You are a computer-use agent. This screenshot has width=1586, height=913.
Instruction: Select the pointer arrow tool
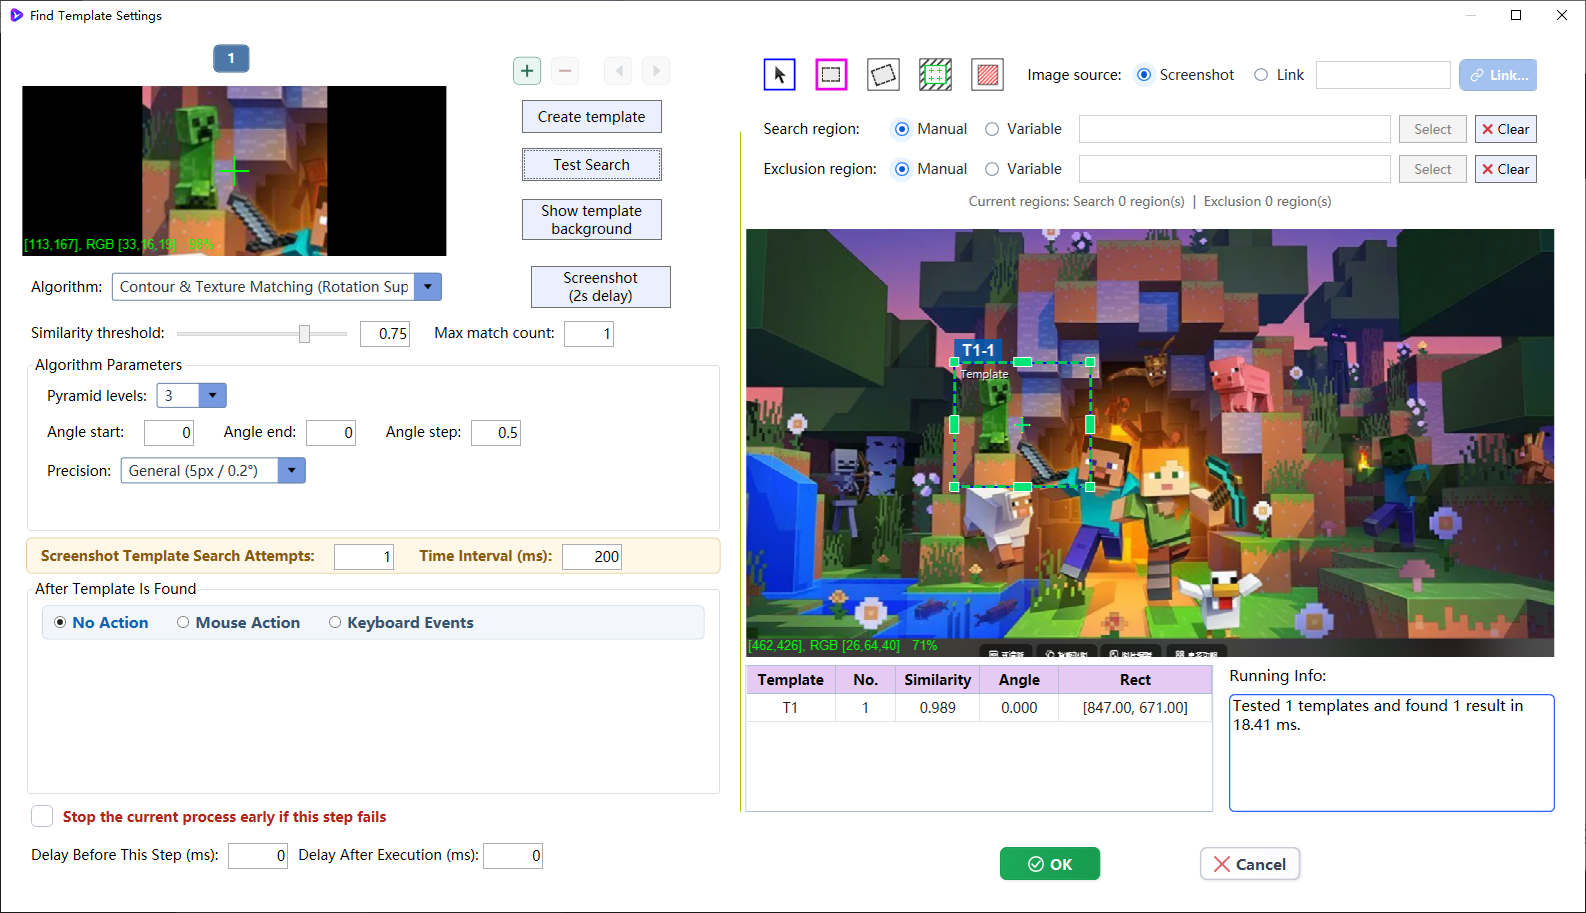point(779,75)
